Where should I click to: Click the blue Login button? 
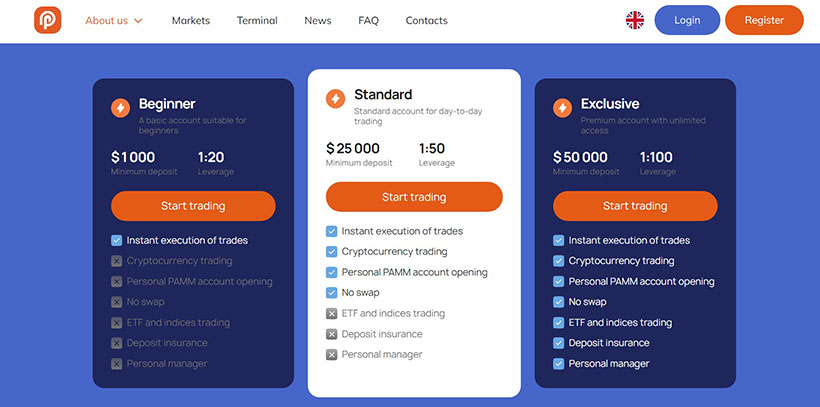[x=687, y=20]
